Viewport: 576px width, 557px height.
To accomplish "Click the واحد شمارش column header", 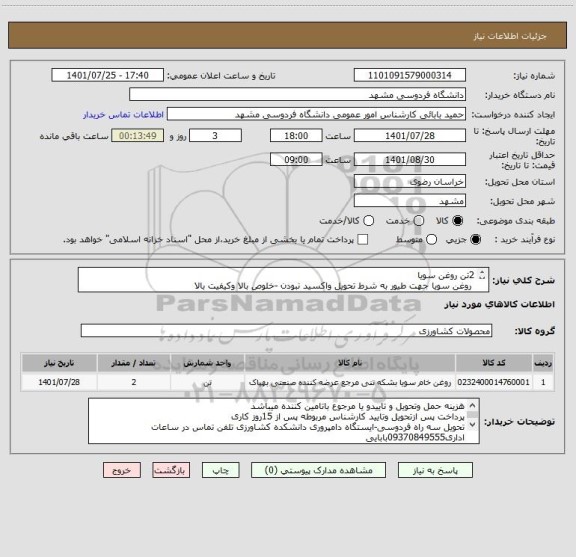I will pos(207,363).
